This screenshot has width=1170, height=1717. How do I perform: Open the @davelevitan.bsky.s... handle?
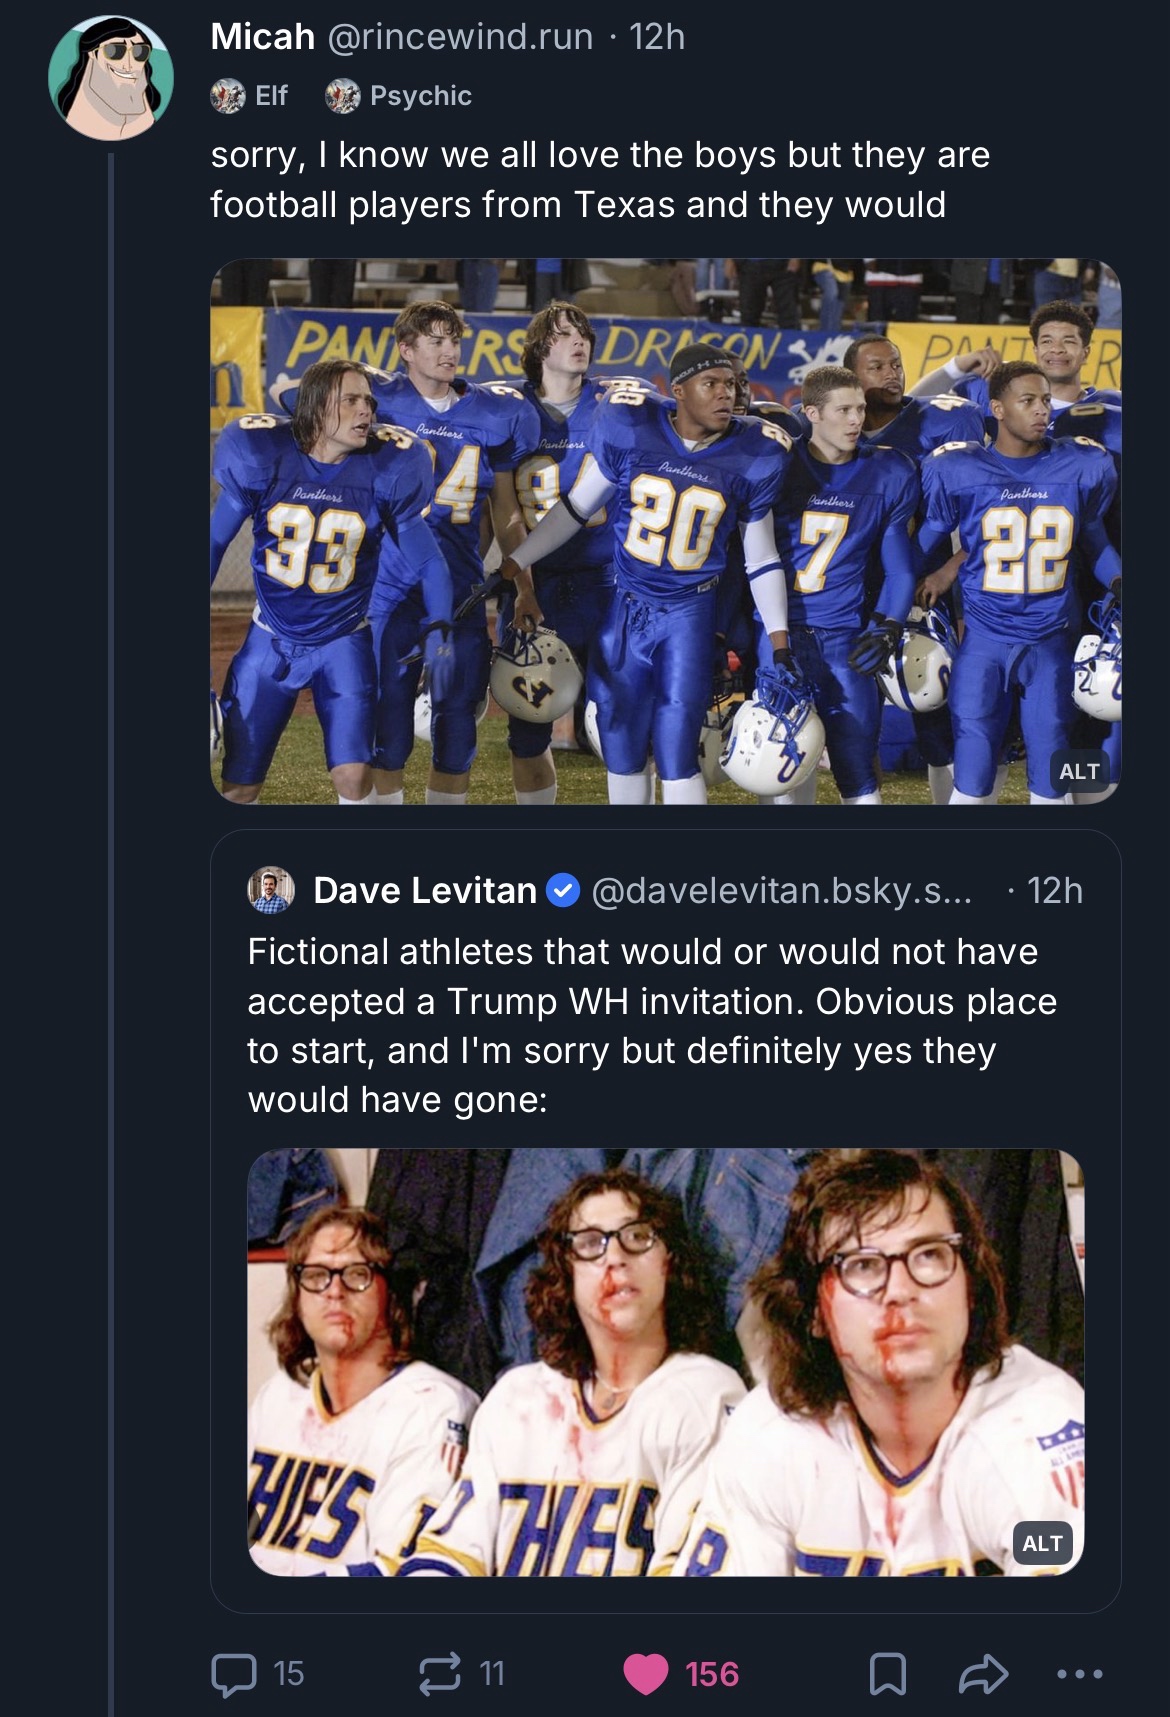[781, 890]
